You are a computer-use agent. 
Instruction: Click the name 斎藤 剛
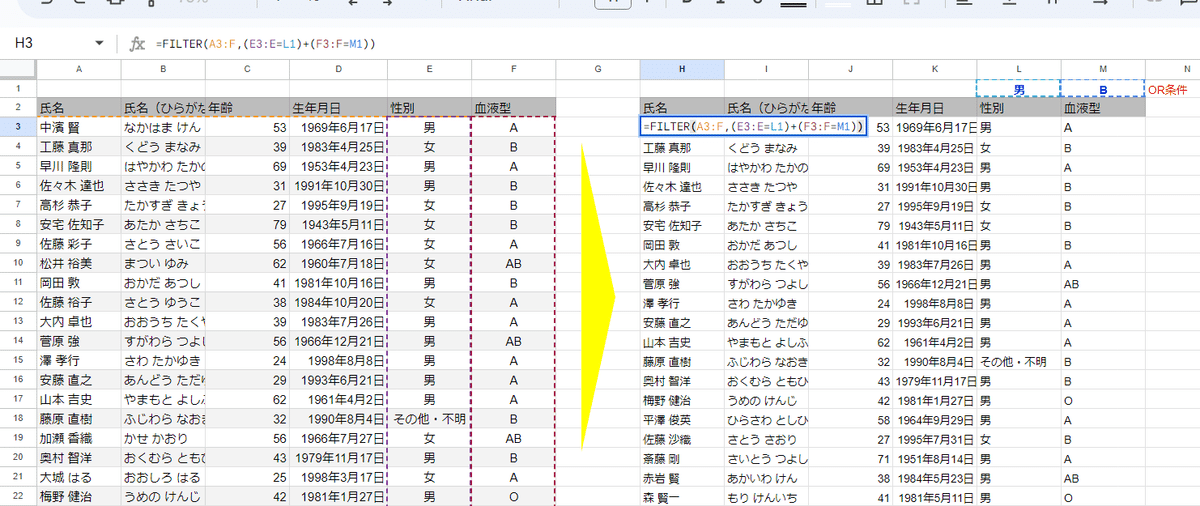point(662,458)
